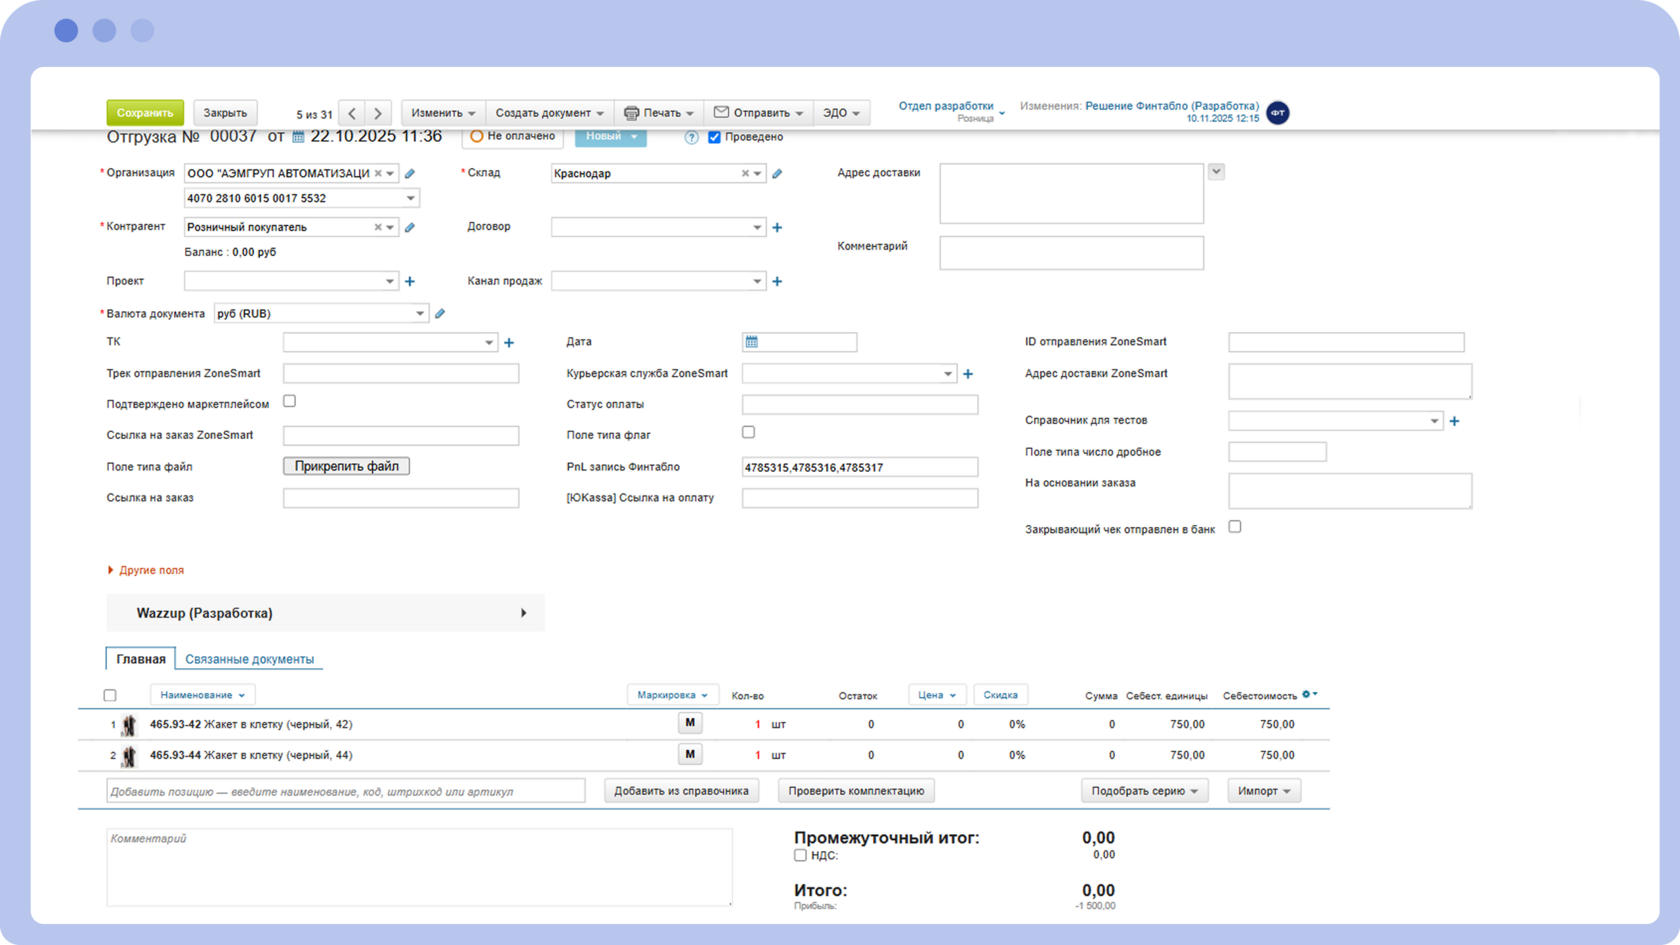The height and width of the screenshot is (945, 1680).
Task: Click the Сохранить button
Action: click(x=145, y=113)
